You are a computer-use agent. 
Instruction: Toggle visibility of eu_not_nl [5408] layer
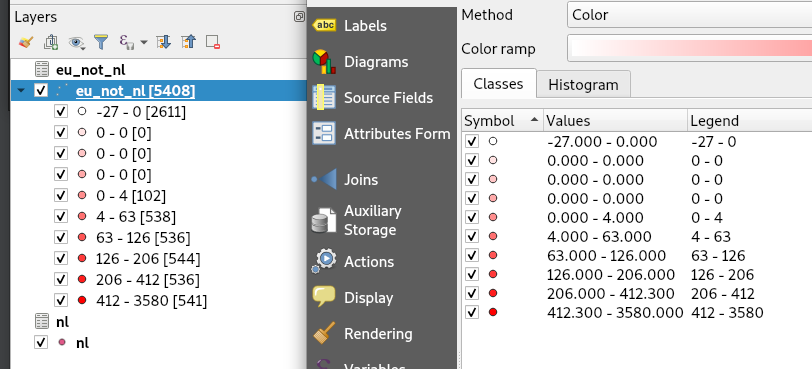[41, 91]
